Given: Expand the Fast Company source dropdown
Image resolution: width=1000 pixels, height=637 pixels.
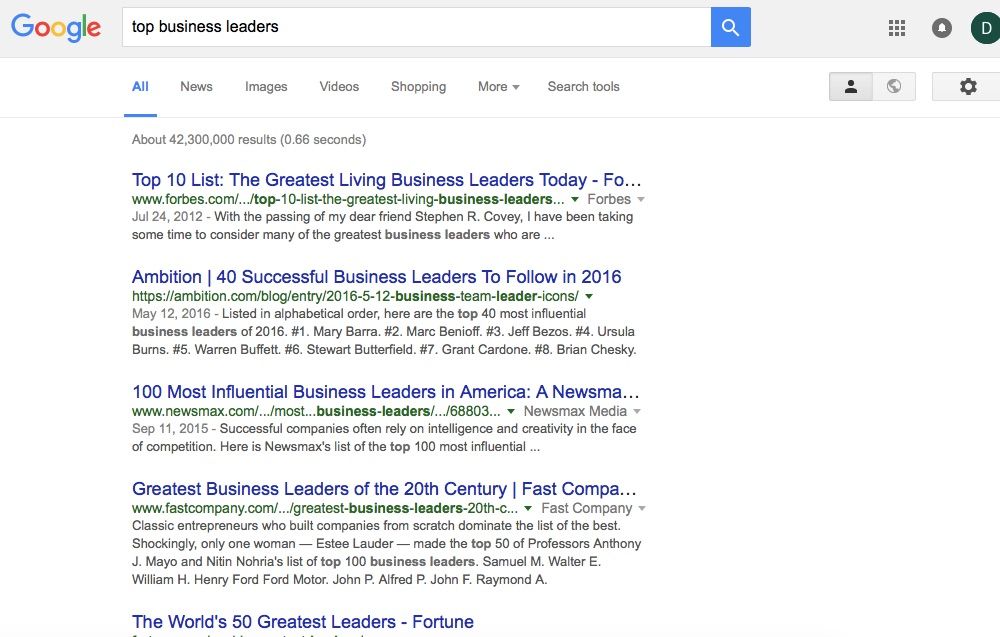Looking at the screenshot, I should coord(641,509).
